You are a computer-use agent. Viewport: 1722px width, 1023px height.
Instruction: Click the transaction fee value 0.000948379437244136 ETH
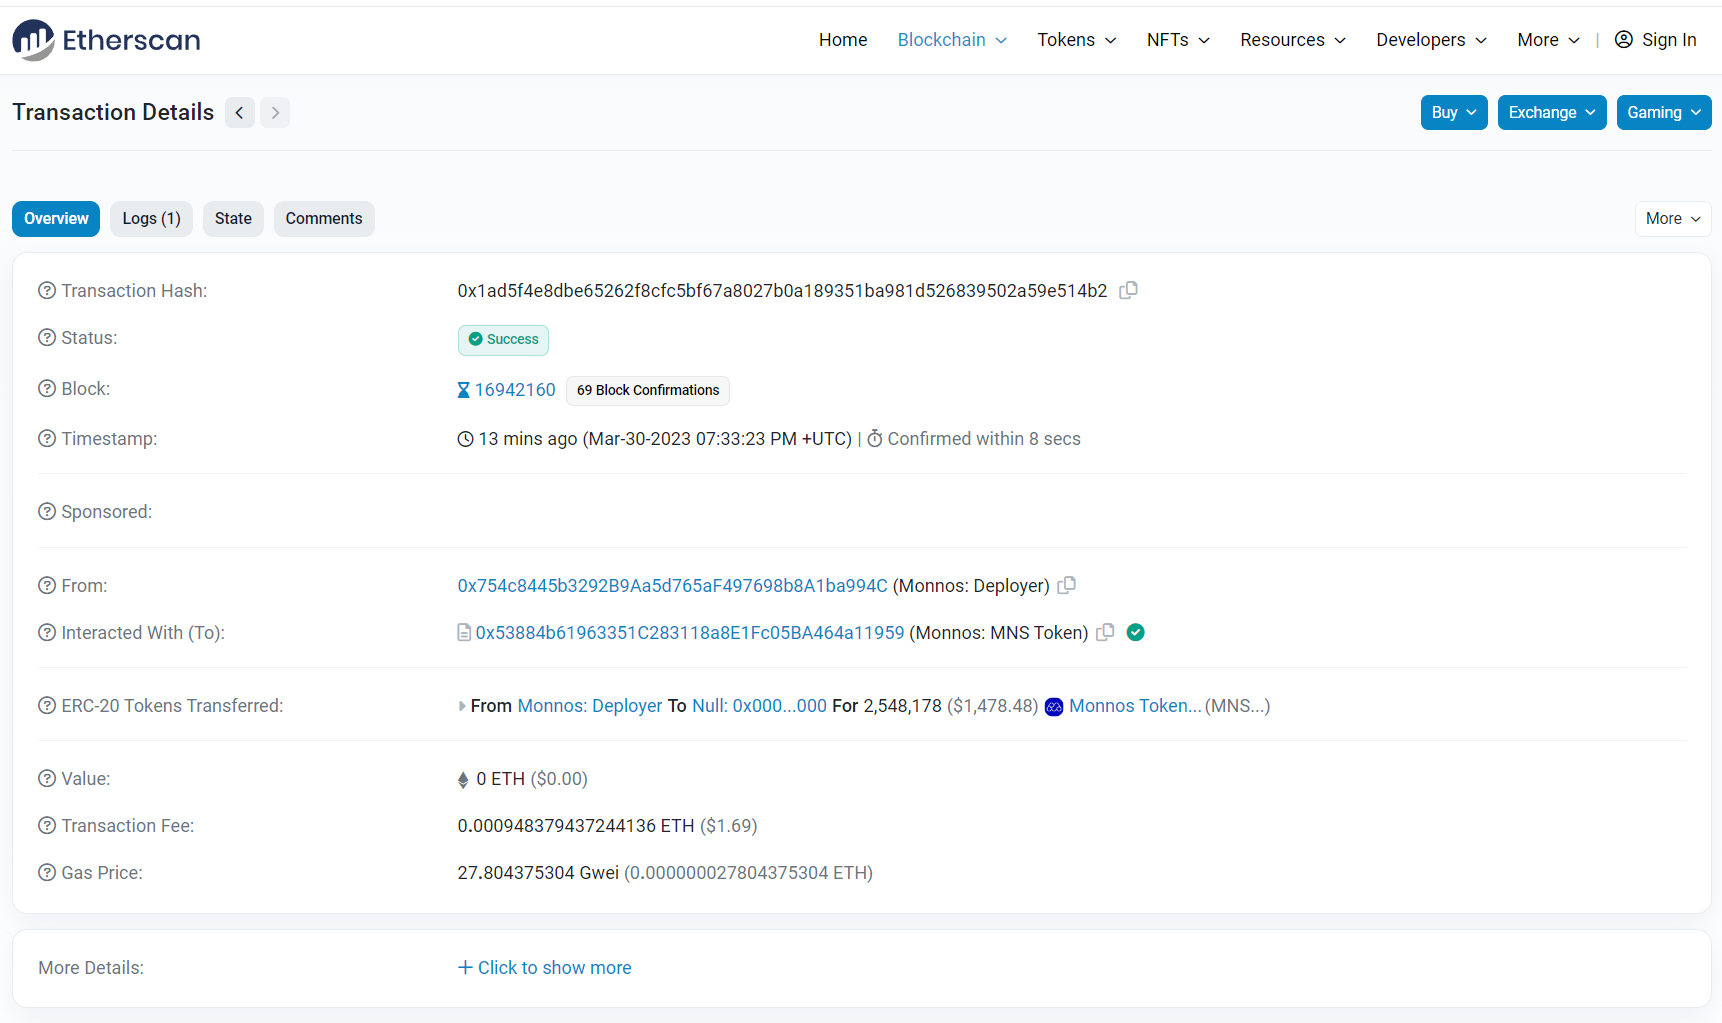point(576,826)
